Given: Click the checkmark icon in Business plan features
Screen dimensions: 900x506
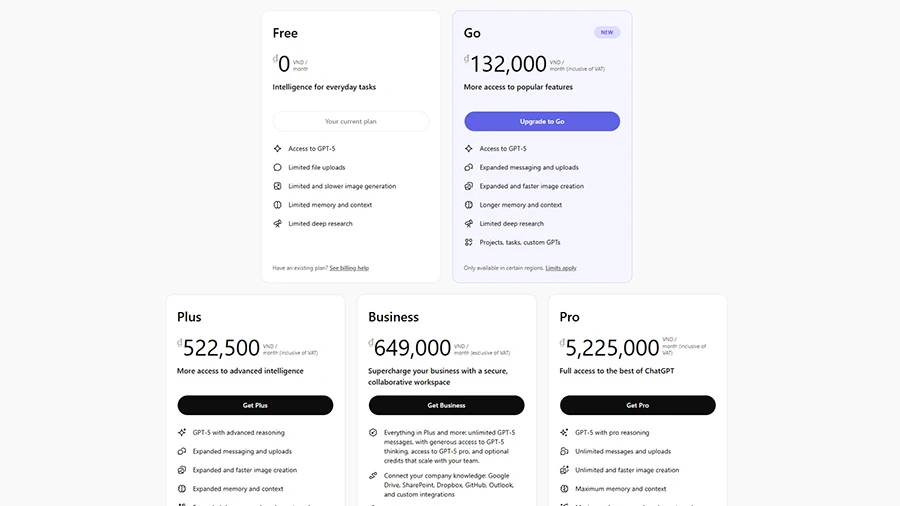Looking at the screenshot, I should click(373, 433).
